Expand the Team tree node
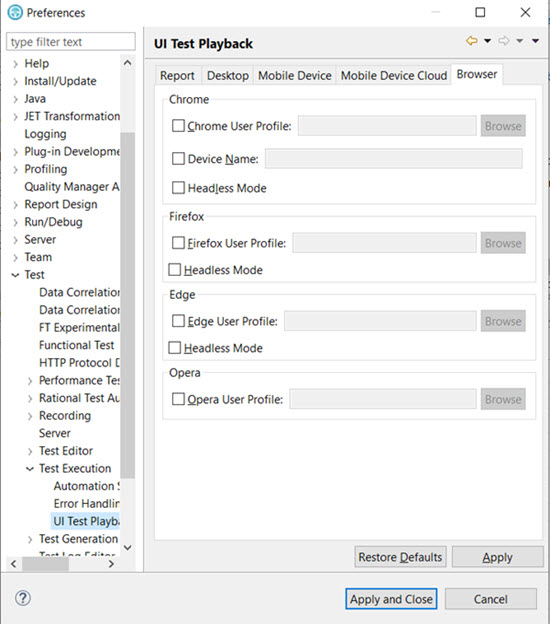 tap(15, 257)
